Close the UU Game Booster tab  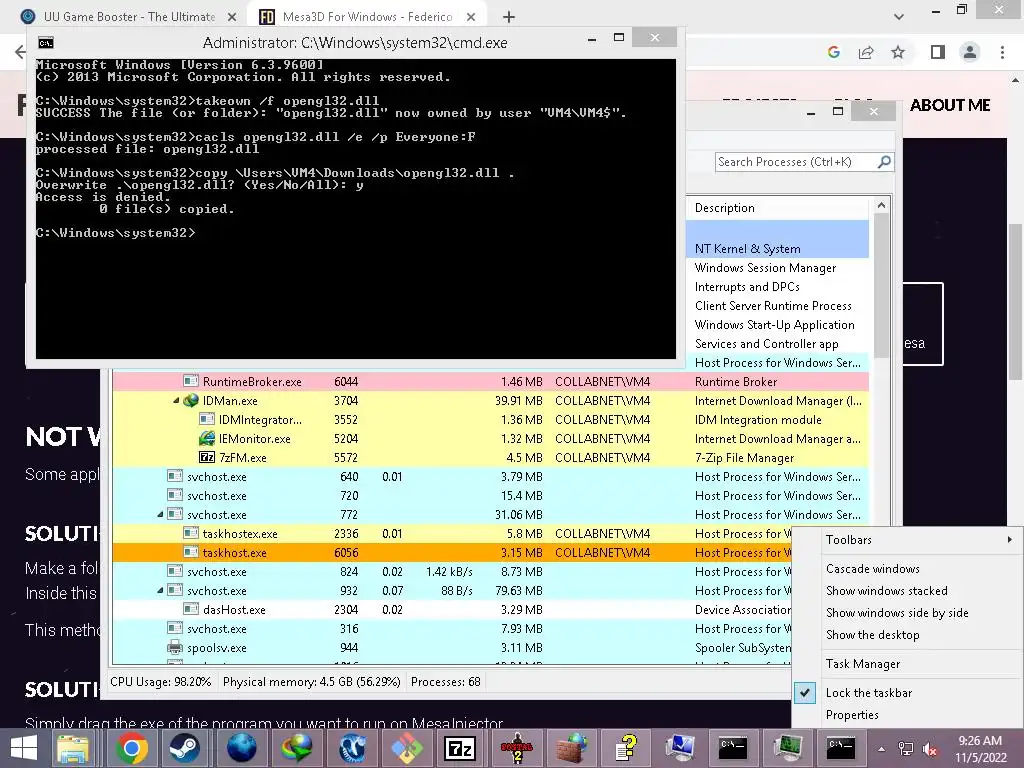[232, 17]
